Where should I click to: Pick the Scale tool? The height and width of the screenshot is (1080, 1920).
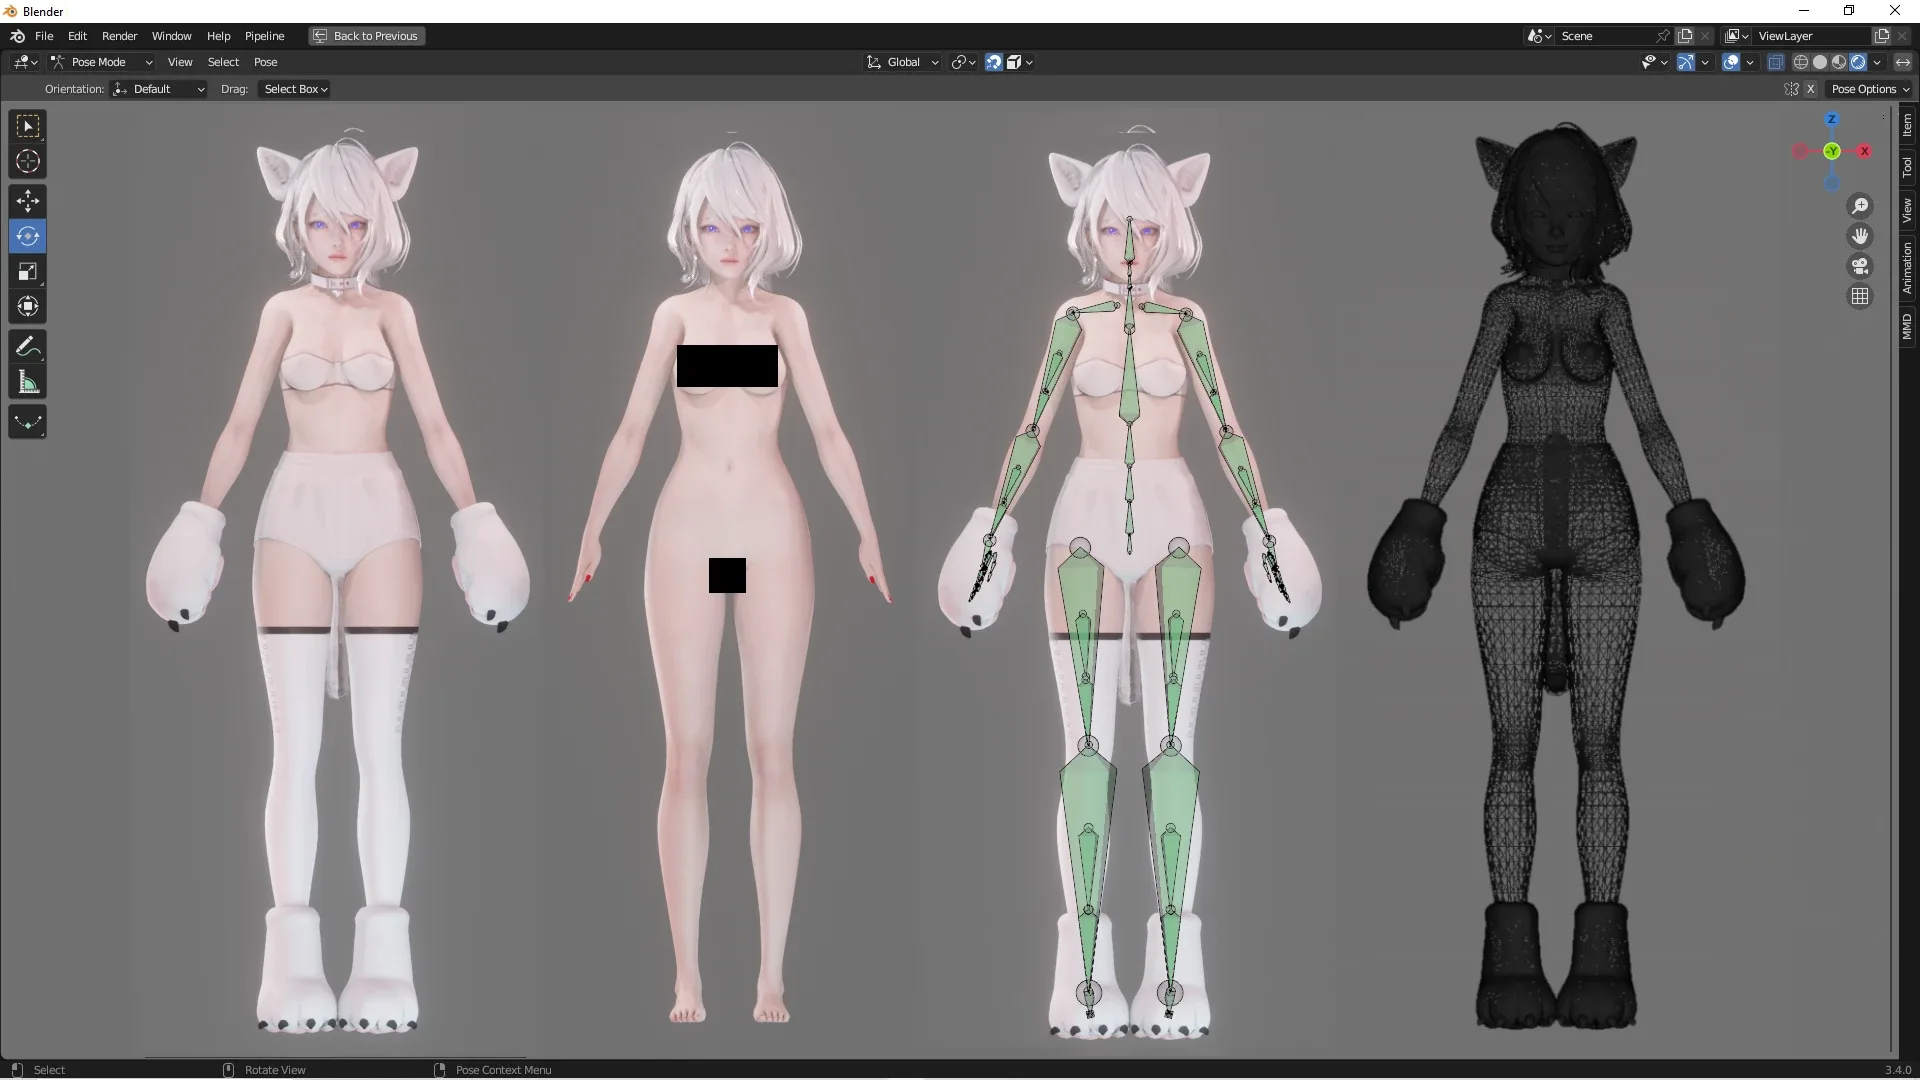(x=28, y=271)
